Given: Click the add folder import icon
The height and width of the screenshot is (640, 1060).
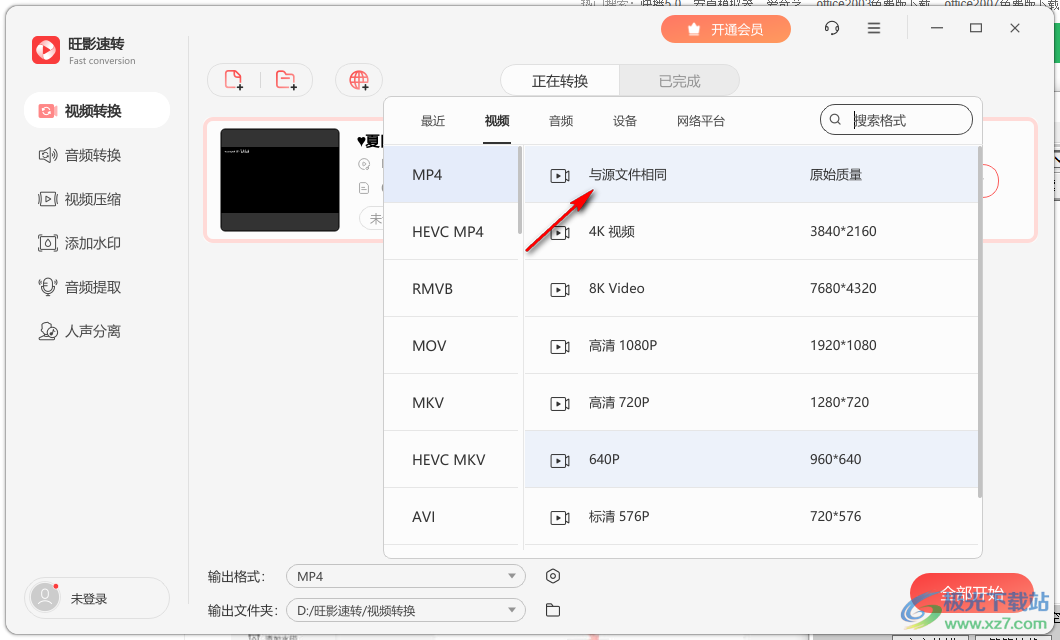Looking at the screenshot, I should click(x=284, y=80).
